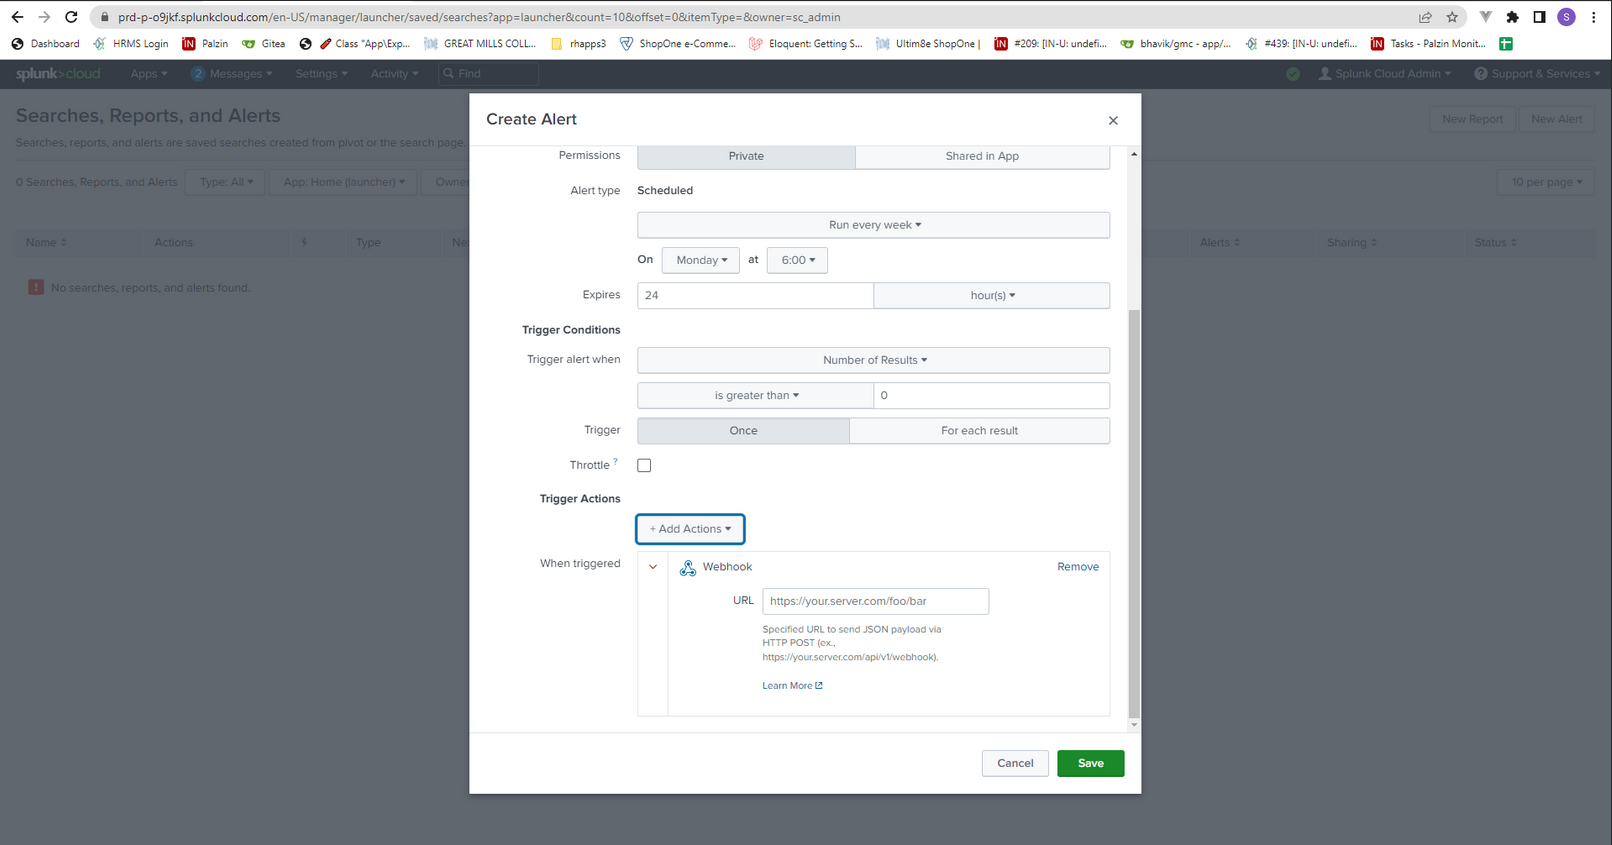Select the Once trigger option
The width and height of the screenshot is (1612, 845).
(743, 431)
